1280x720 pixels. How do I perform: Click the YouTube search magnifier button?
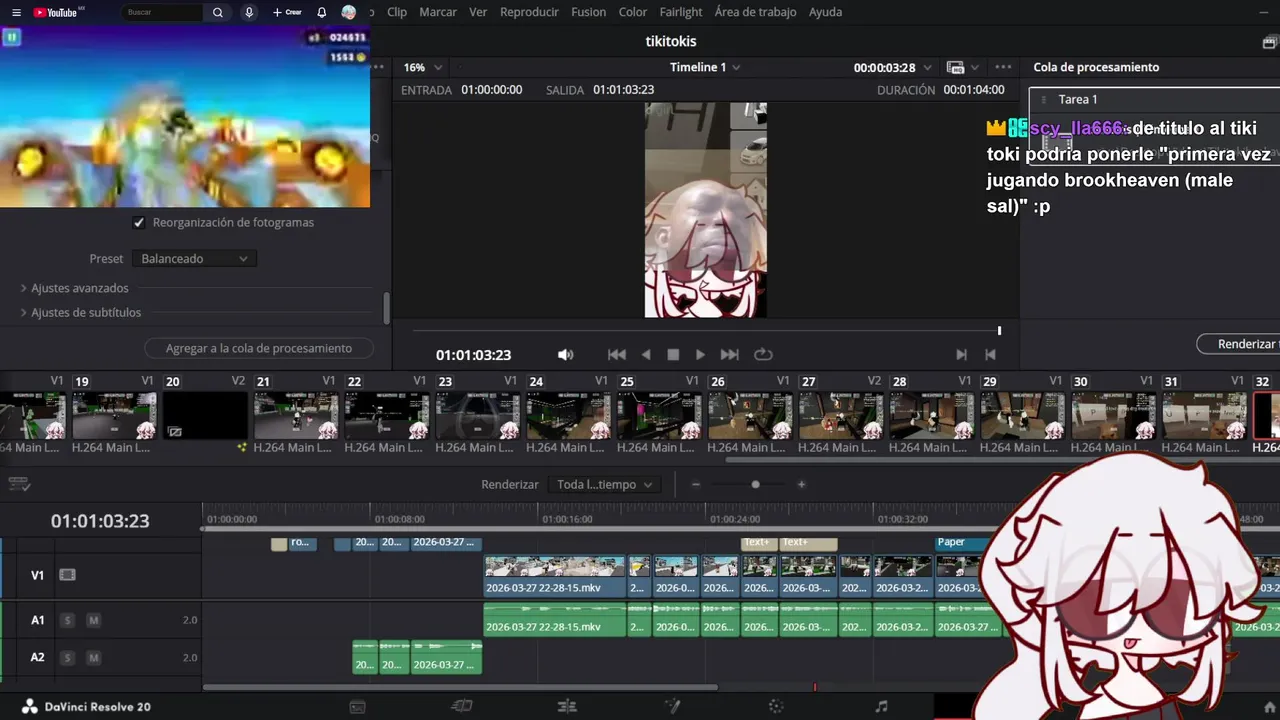(x=218, y=12)
